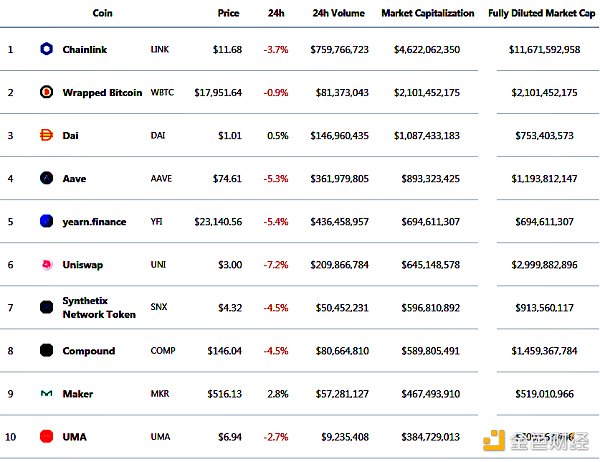
Task: Click the Aave coin logo icon
Action: tap(46, 178)
